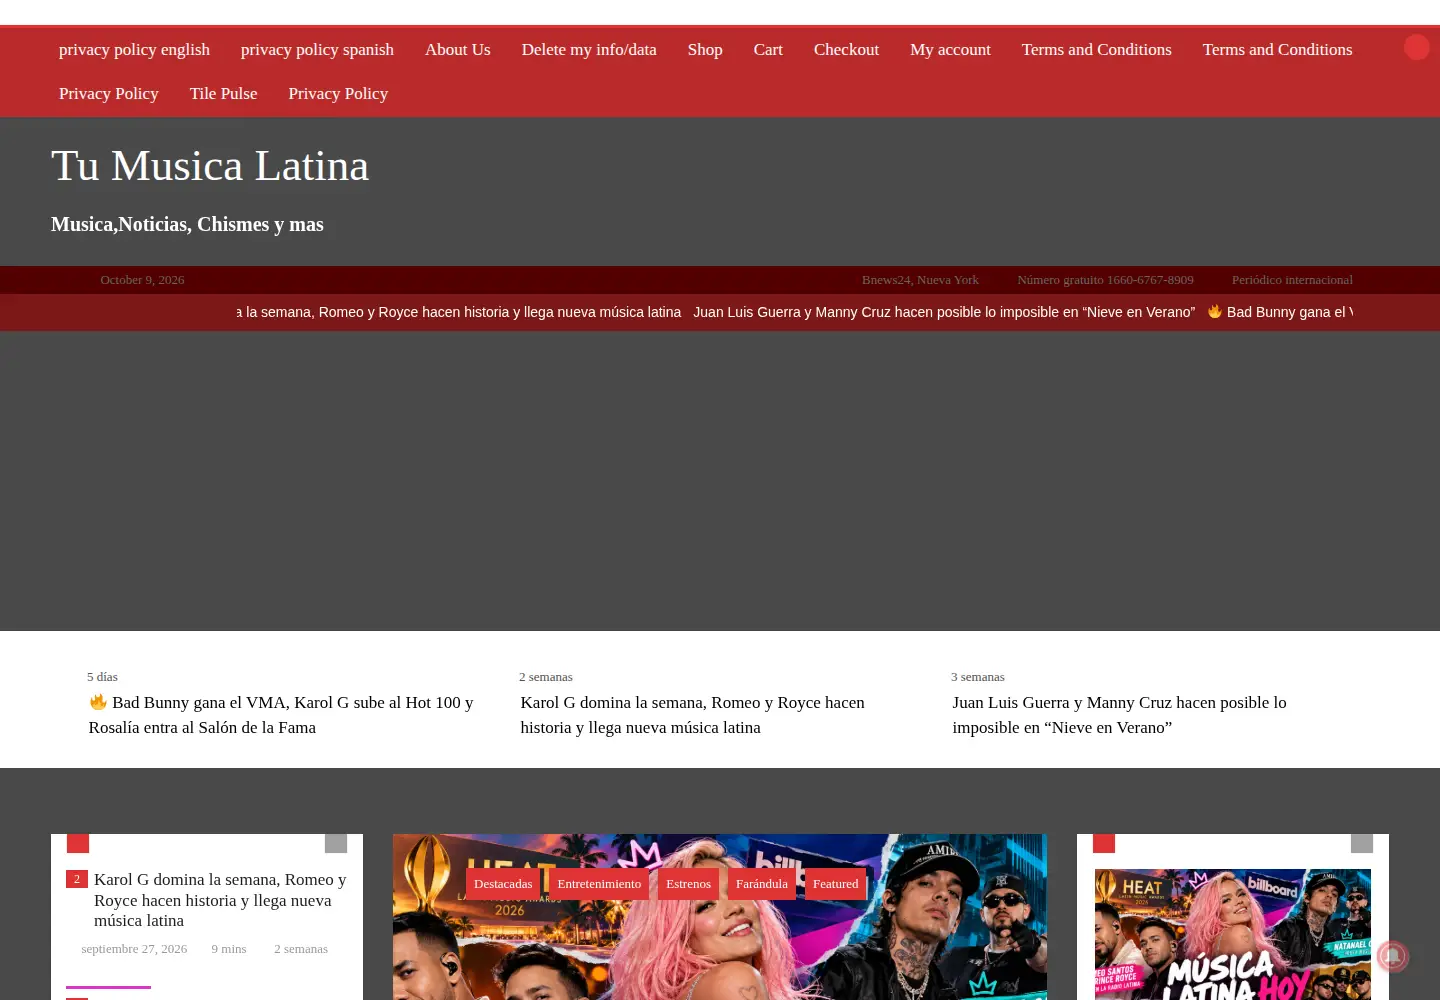Open My account from the menu
This screenshot has height=1000, width=1440.
[950, 49]
